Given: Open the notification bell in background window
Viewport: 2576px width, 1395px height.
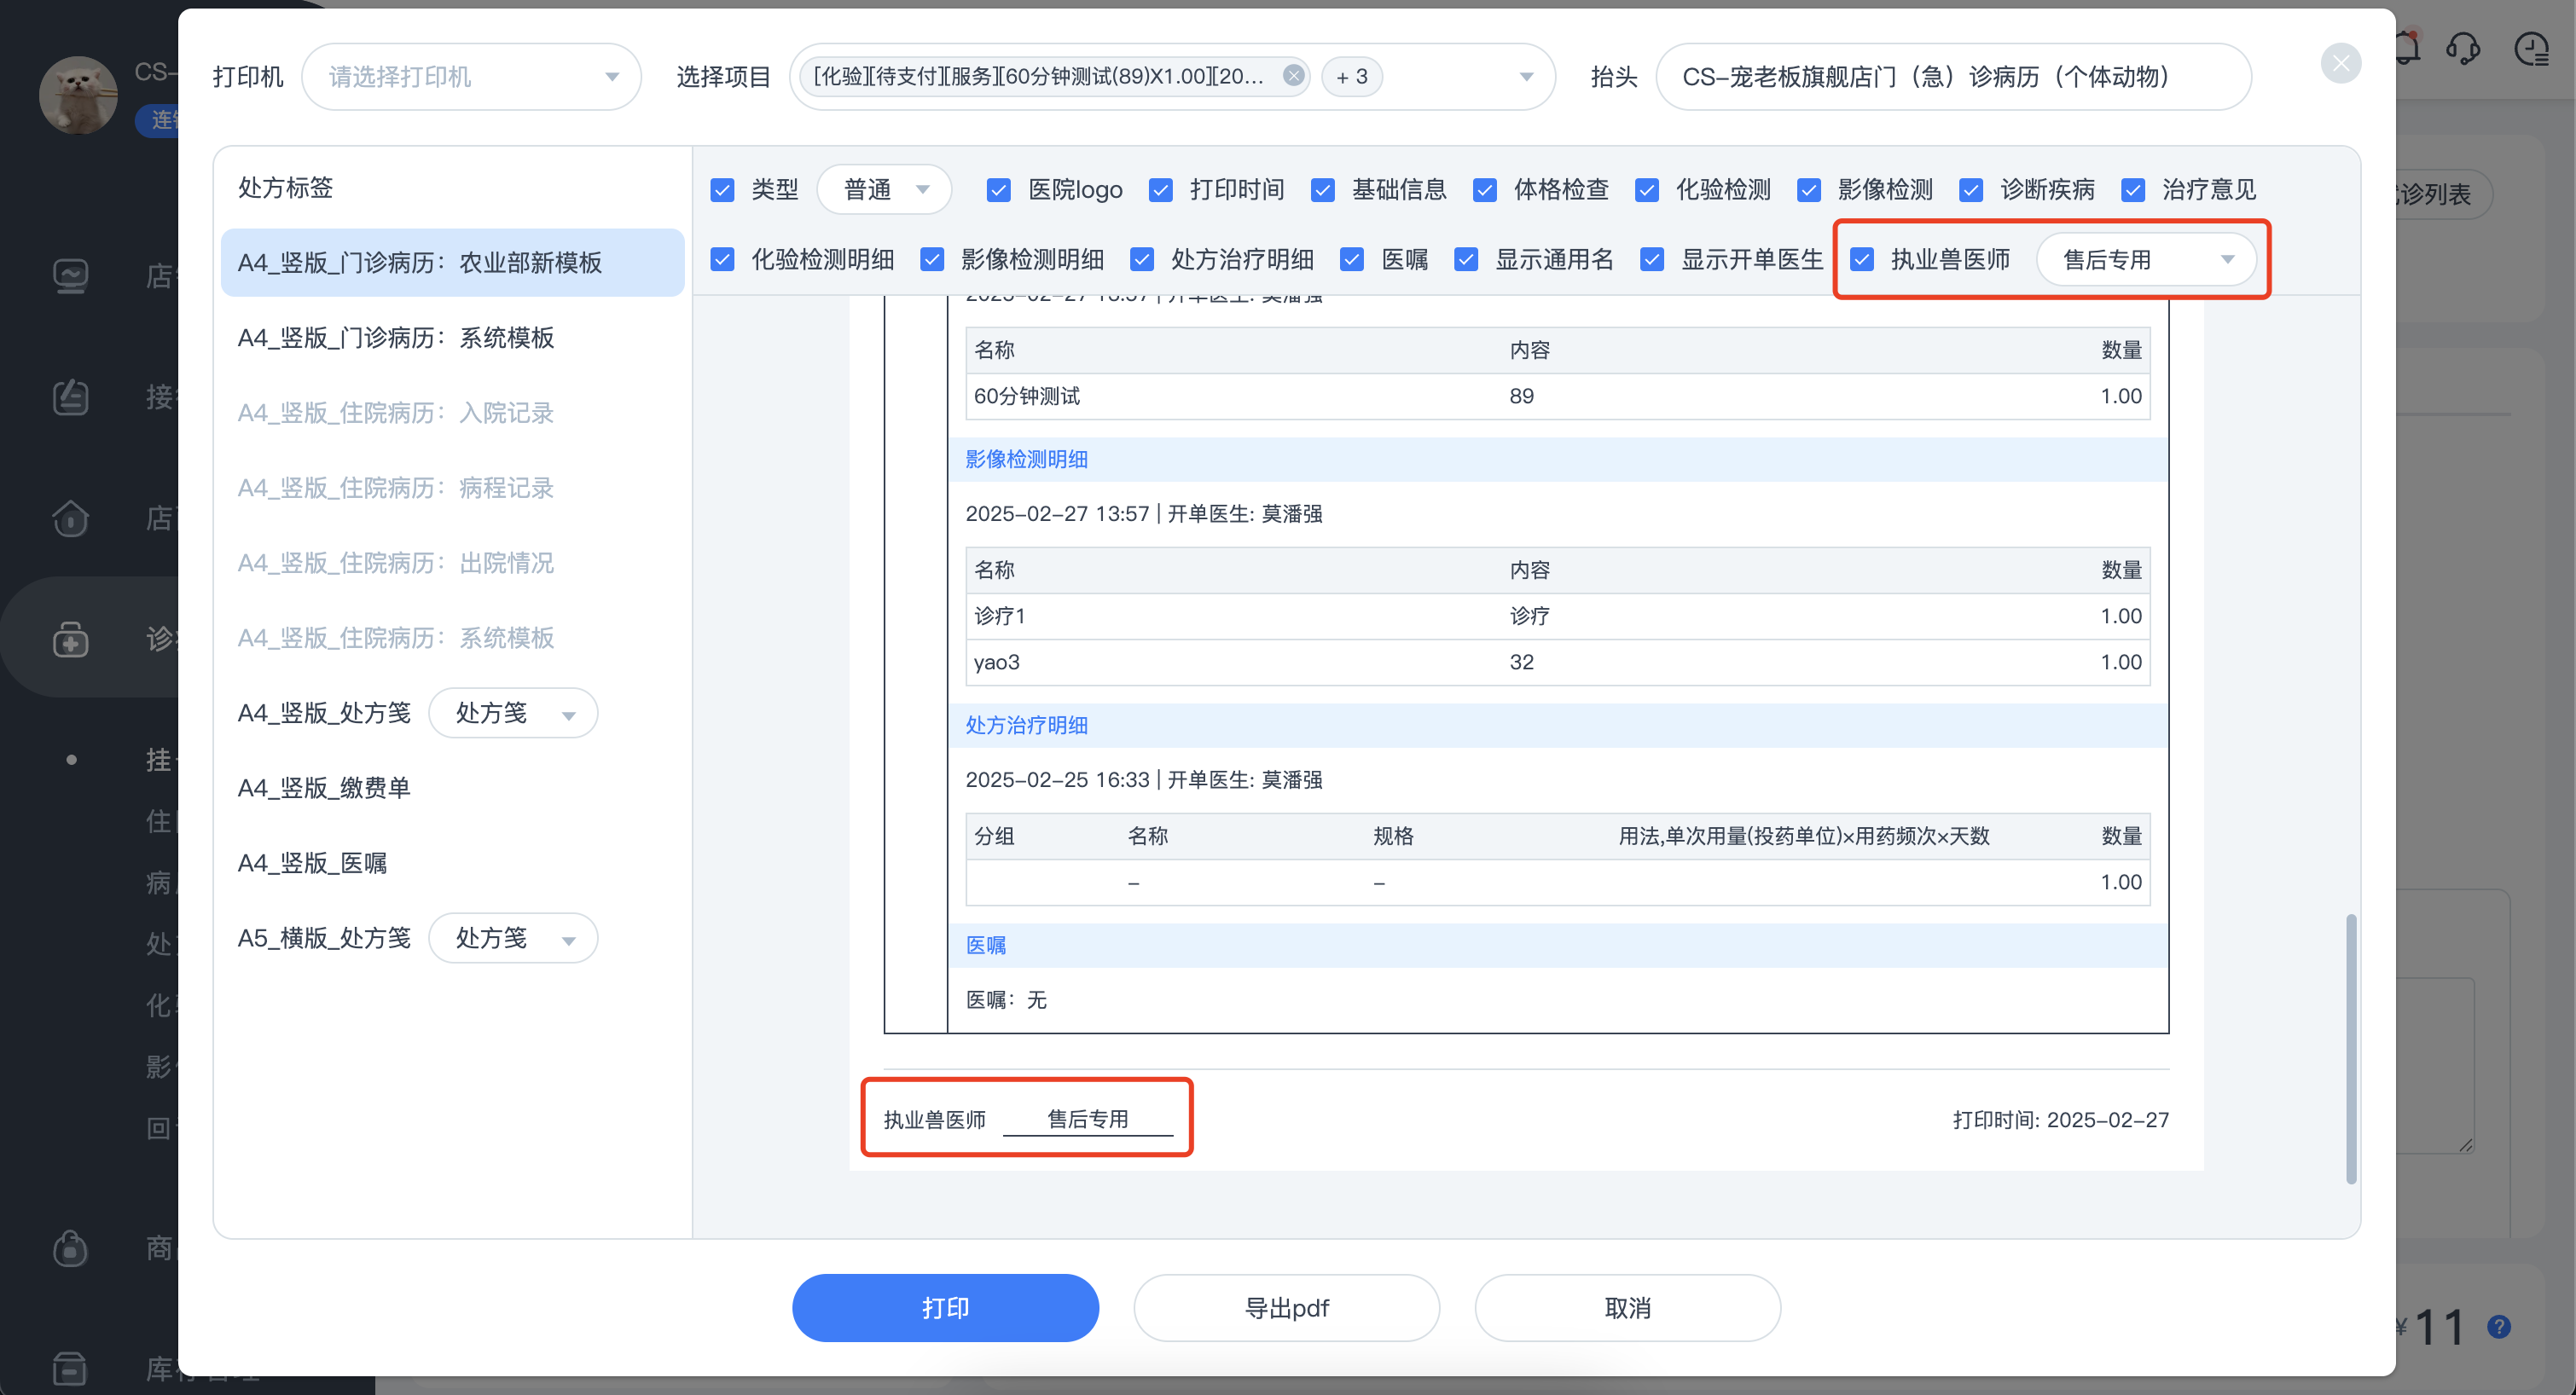Looking at the screenshot, I should coord(2407,48).
